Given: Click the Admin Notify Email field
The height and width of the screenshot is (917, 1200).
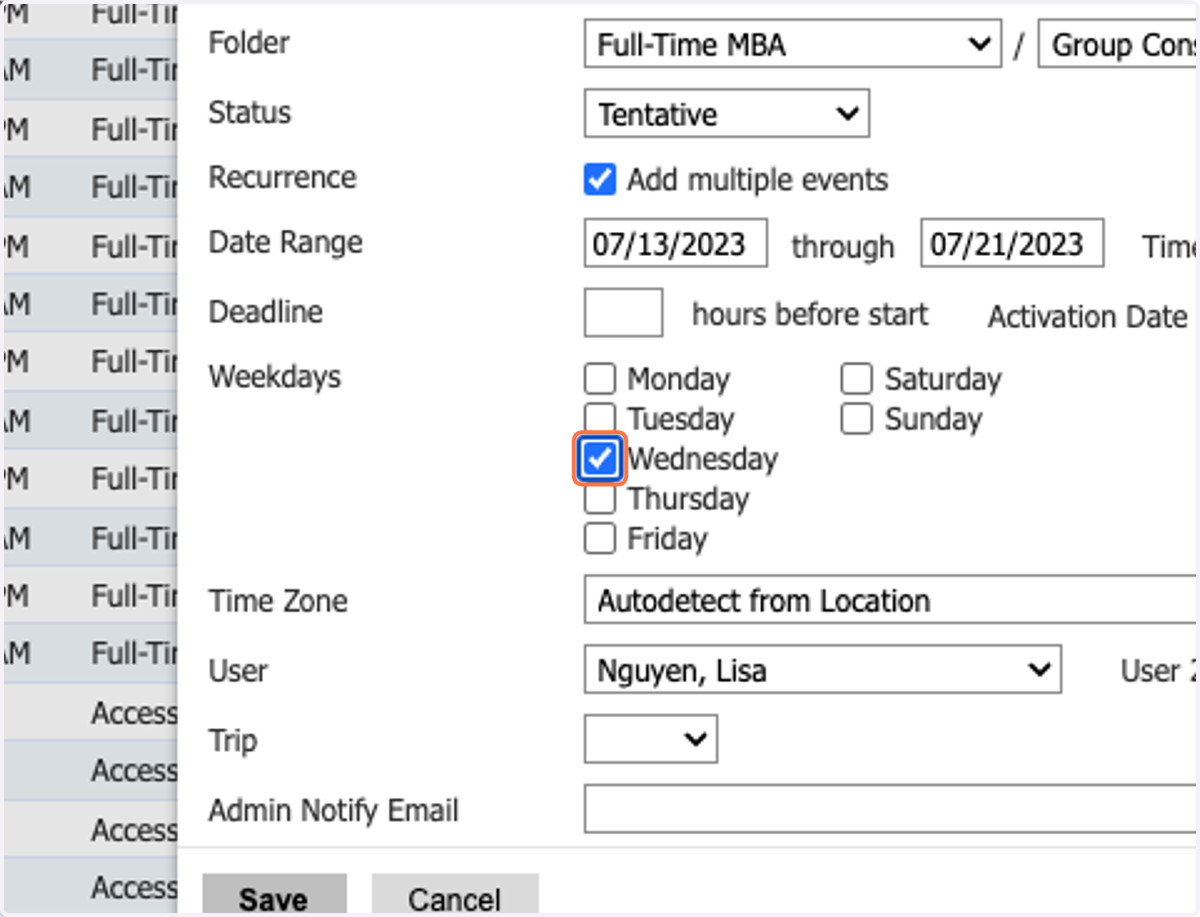Looking at the screenshot, I should pos(890,809).
